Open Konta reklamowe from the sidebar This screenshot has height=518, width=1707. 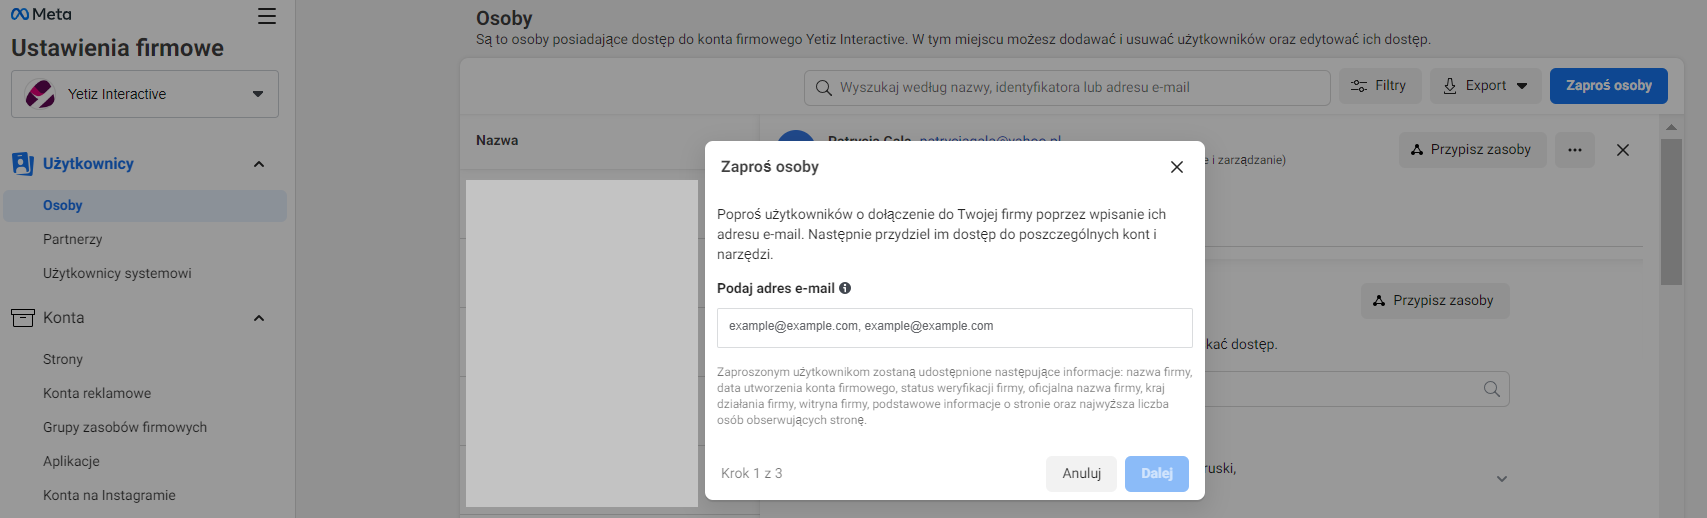click(x=97, y=393)
